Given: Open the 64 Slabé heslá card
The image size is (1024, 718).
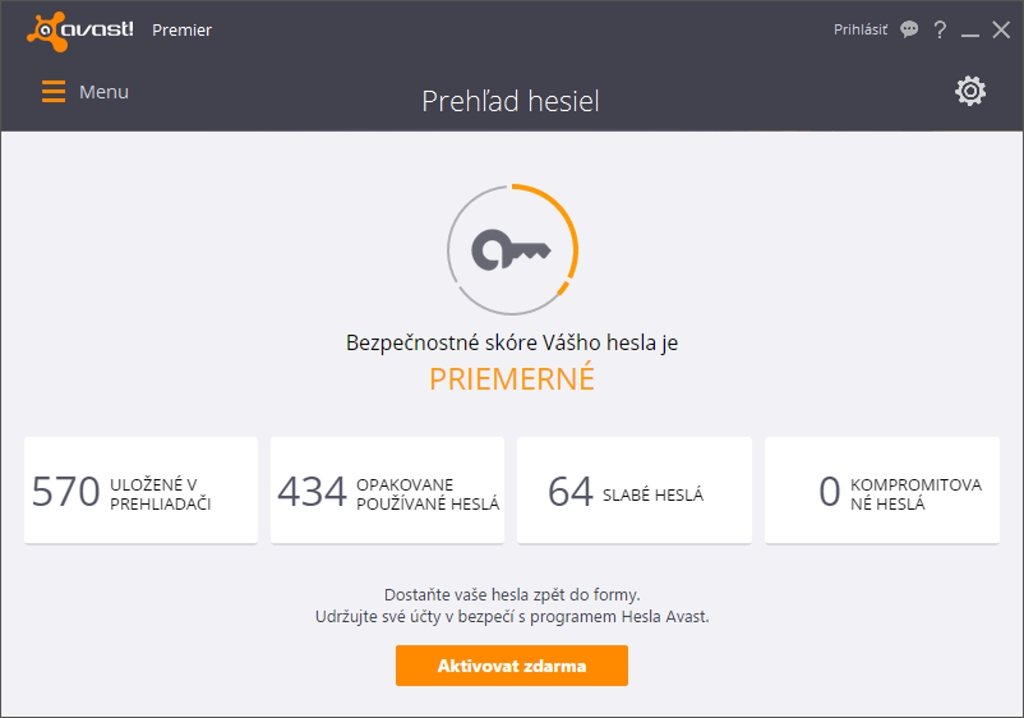Looking at the screenshot, I should click(x=634, y=490).
